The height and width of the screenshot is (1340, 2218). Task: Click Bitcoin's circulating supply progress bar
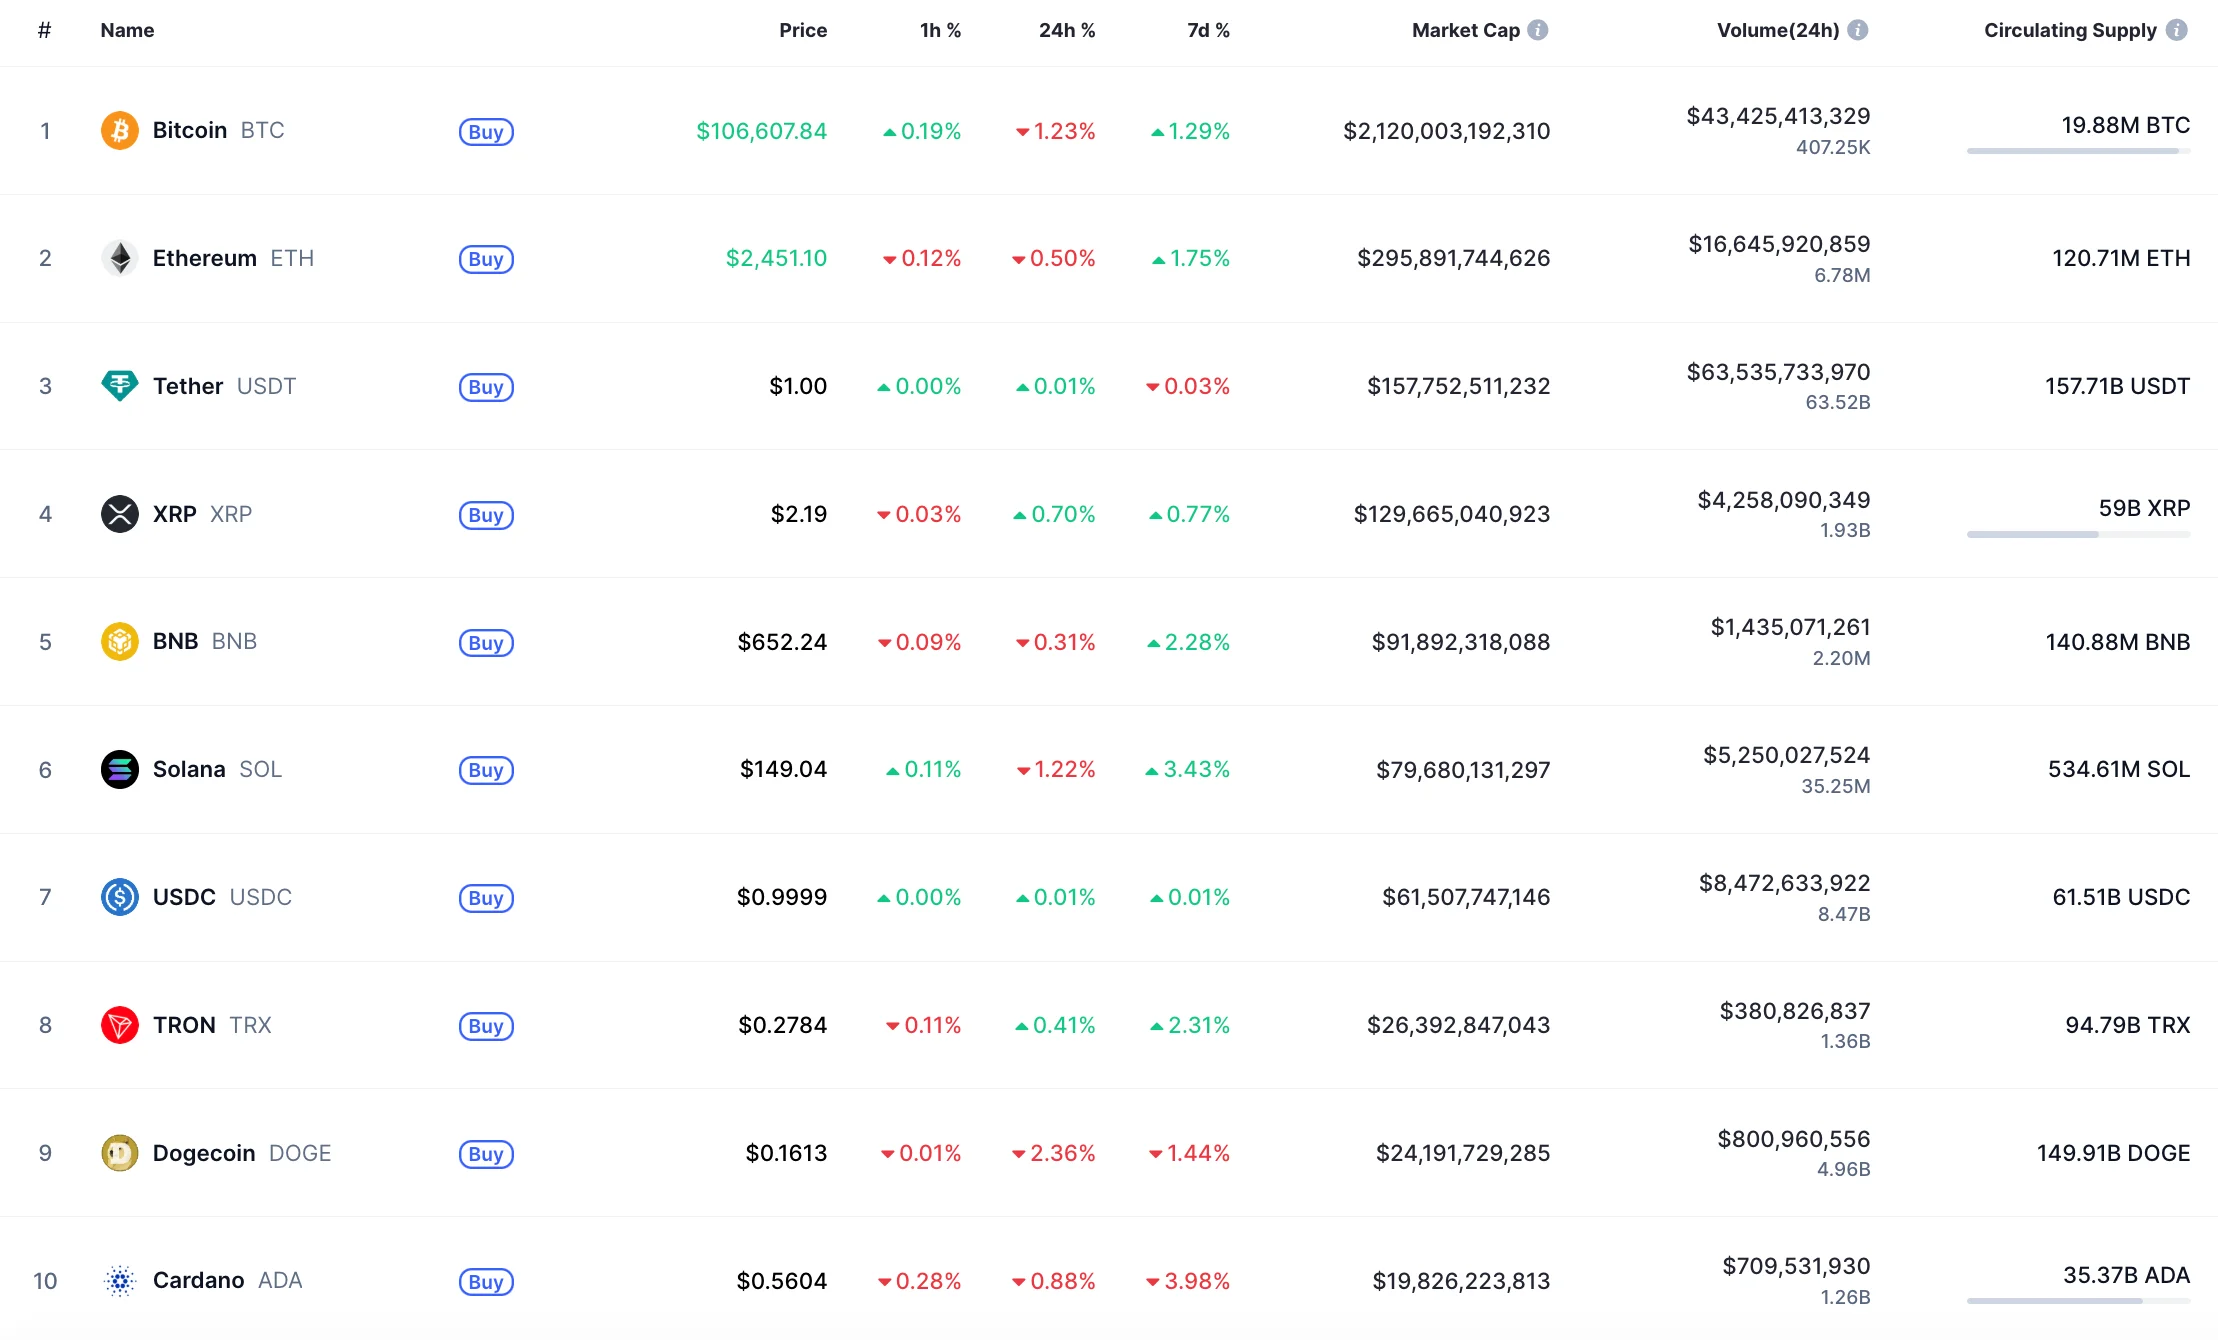coord(2078,151)
